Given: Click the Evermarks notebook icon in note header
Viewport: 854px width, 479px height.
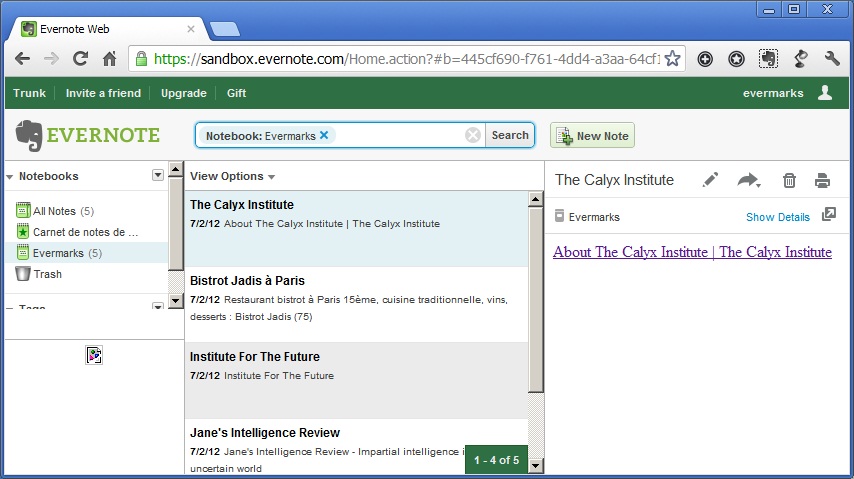Looking at the screenshot, I should tap(559, 216).
